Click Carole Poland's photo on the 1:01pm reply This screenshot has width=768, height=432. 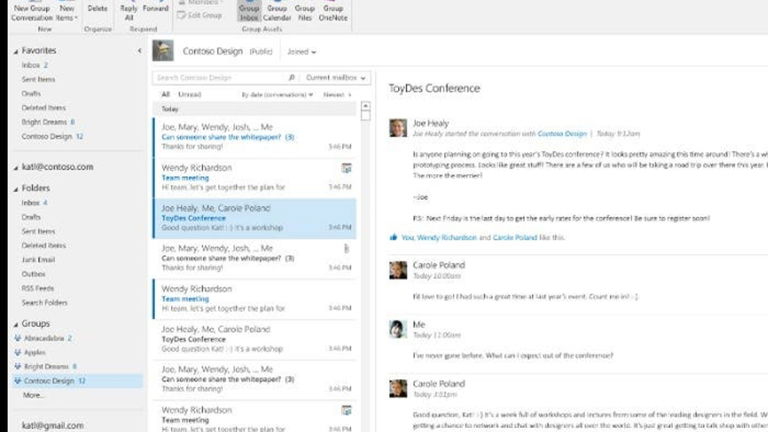click(398, 388)
